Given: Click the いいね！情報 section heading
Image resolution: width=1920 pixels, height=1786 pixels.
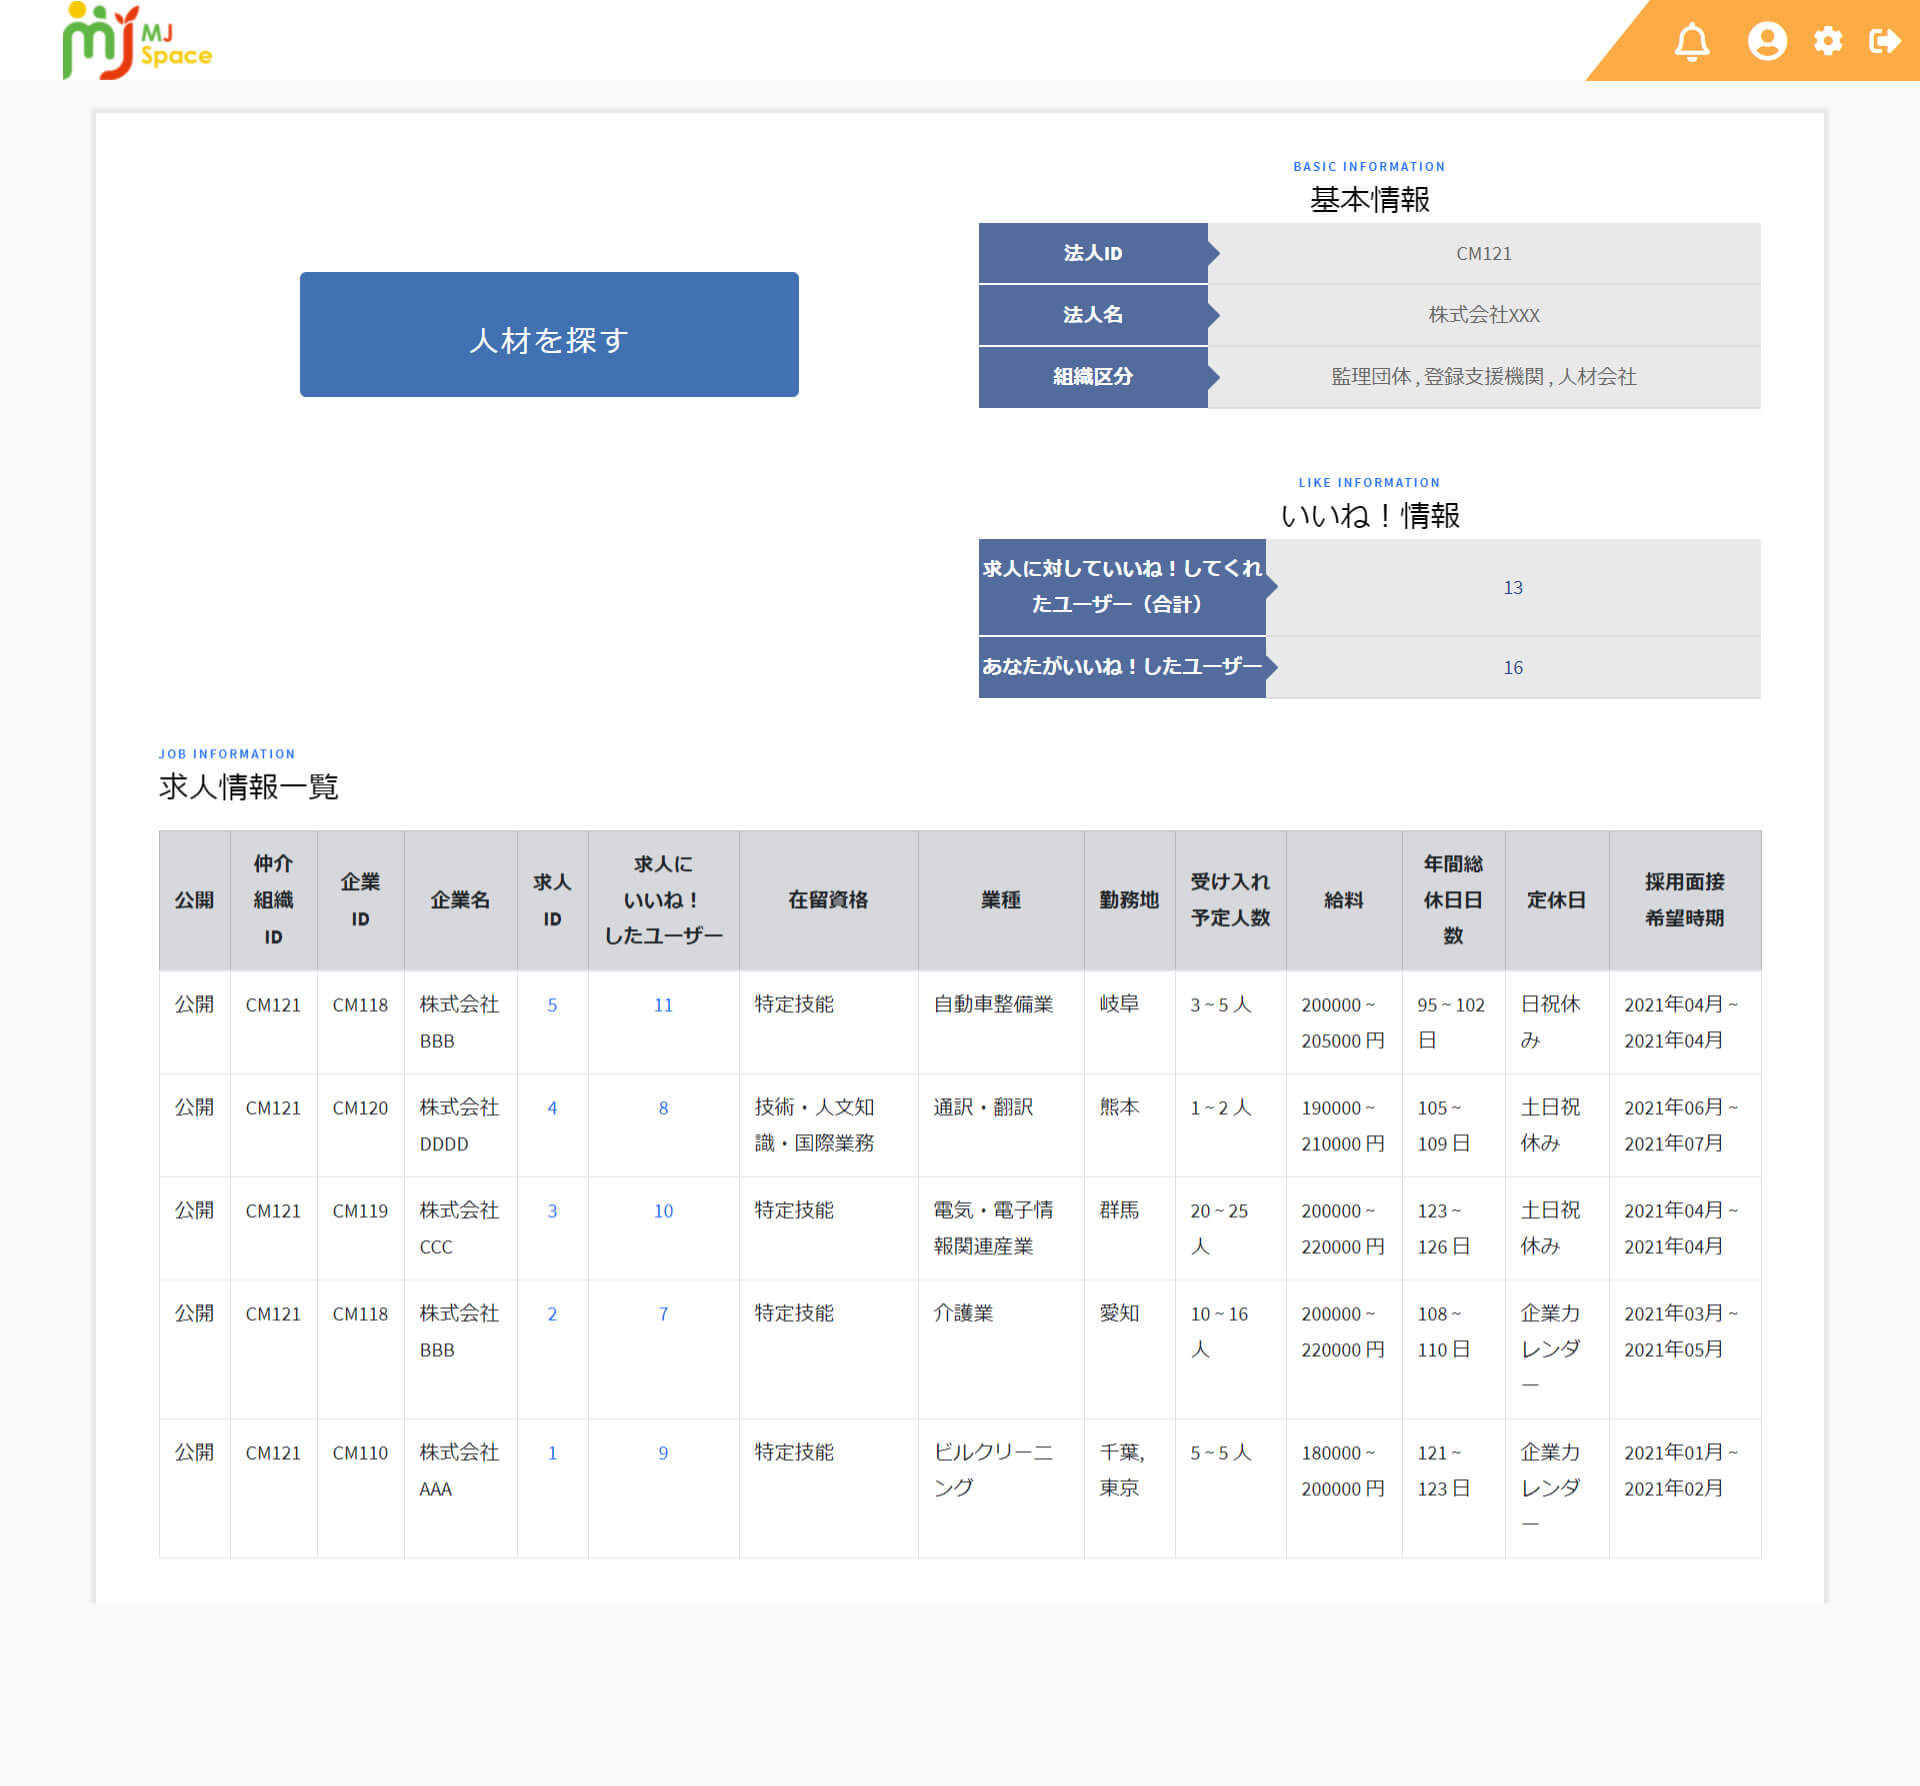Looking at the screenshot, I should point(1370,516).
